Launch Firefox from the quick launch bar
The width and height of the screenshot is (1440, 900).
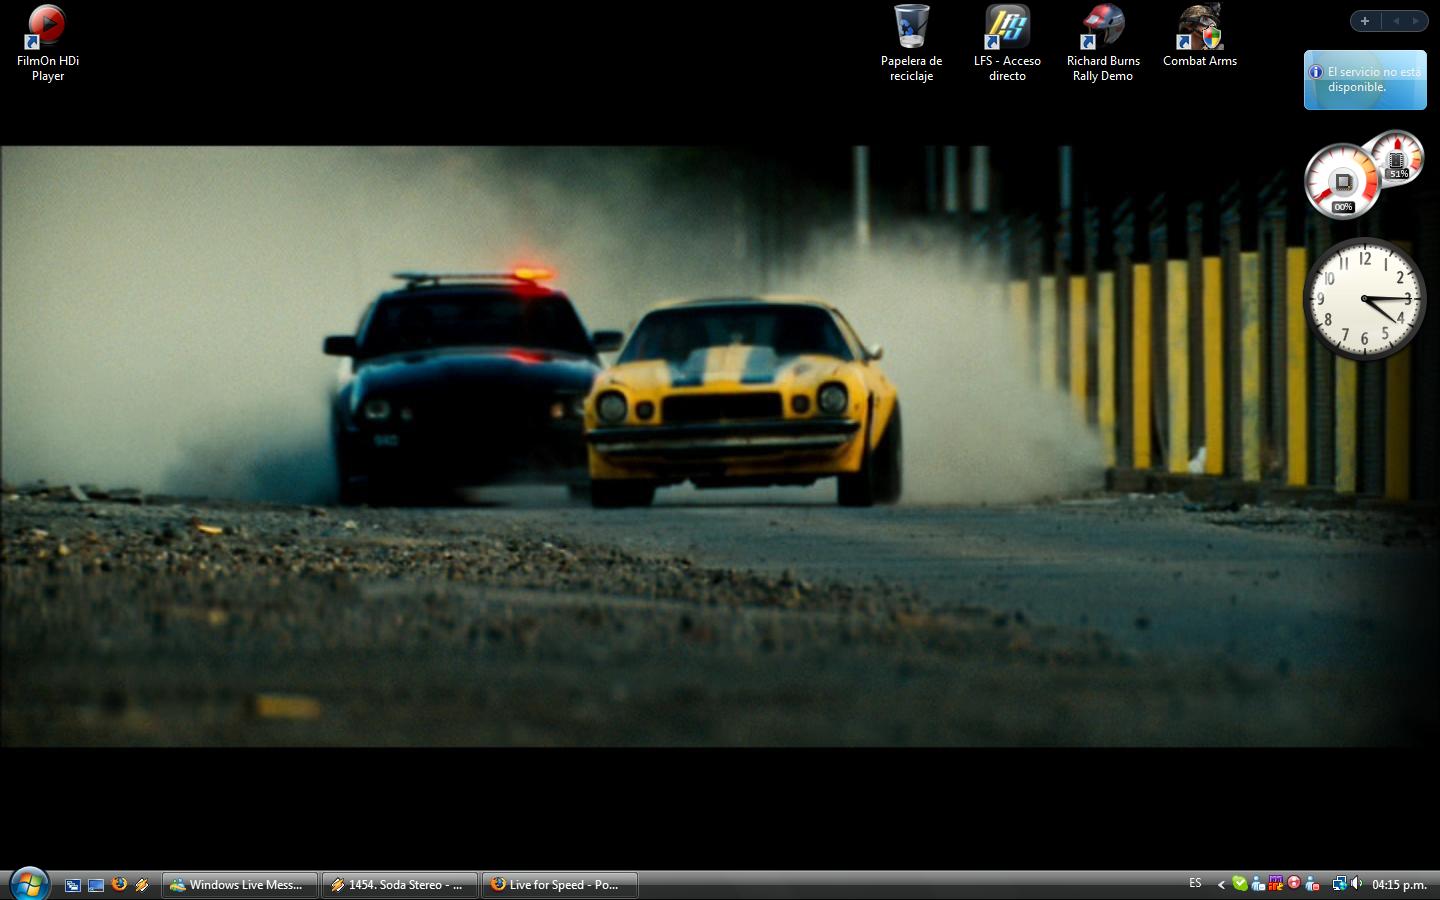tap(119, 885)
